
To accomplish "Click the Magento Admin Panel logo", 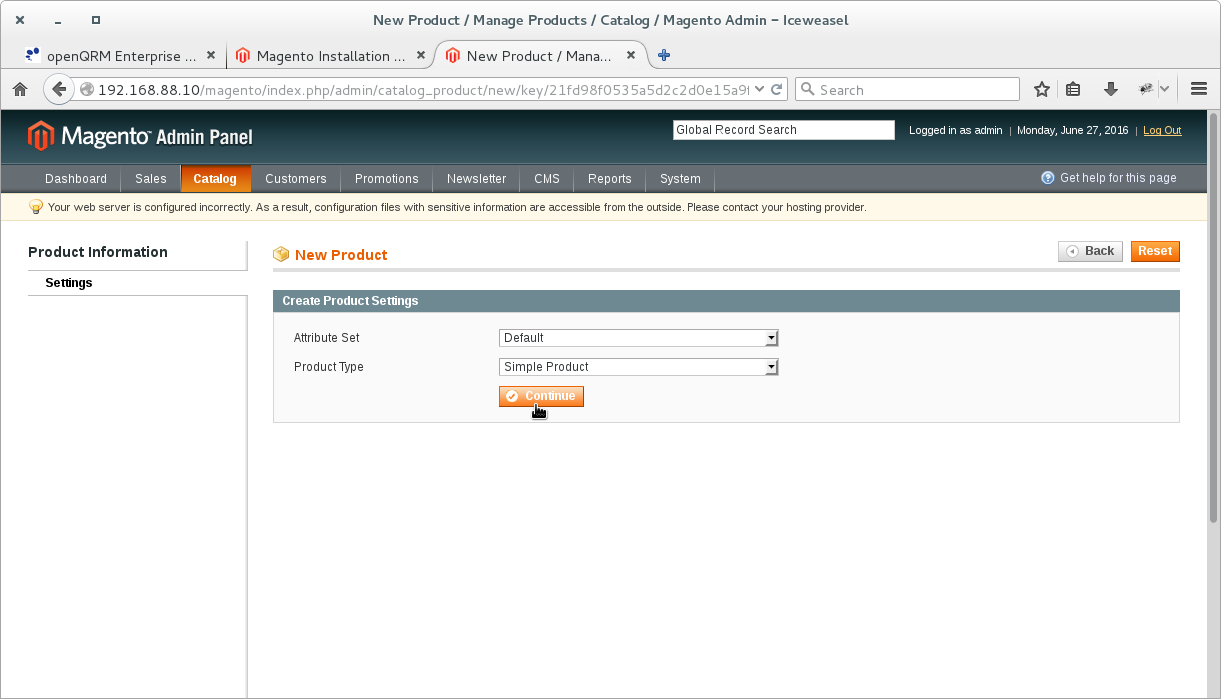I will [140, 135].
